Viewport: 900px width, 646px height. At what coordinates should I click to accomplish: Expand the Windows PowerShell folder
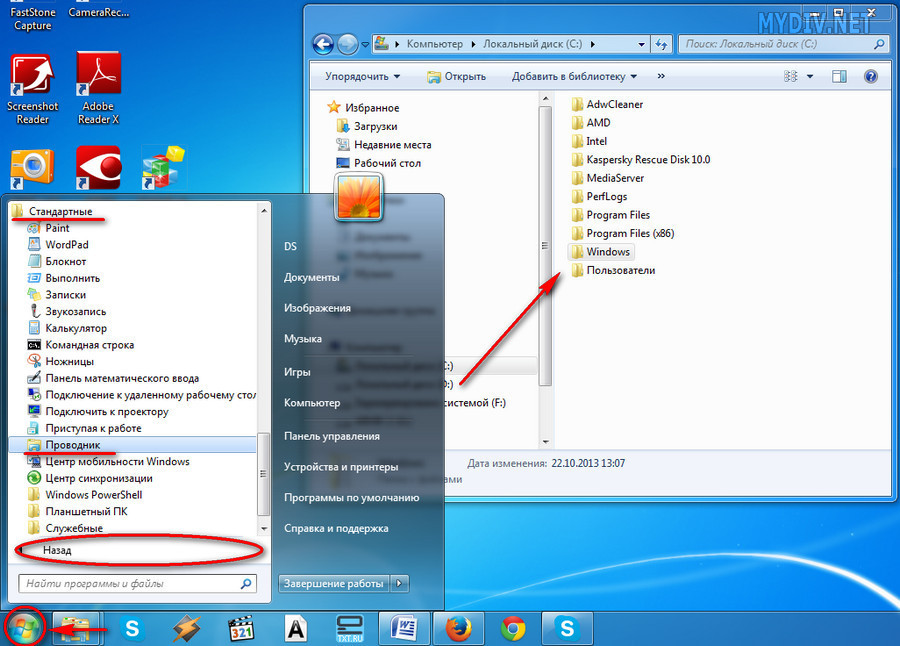click(x=85, y=494)
